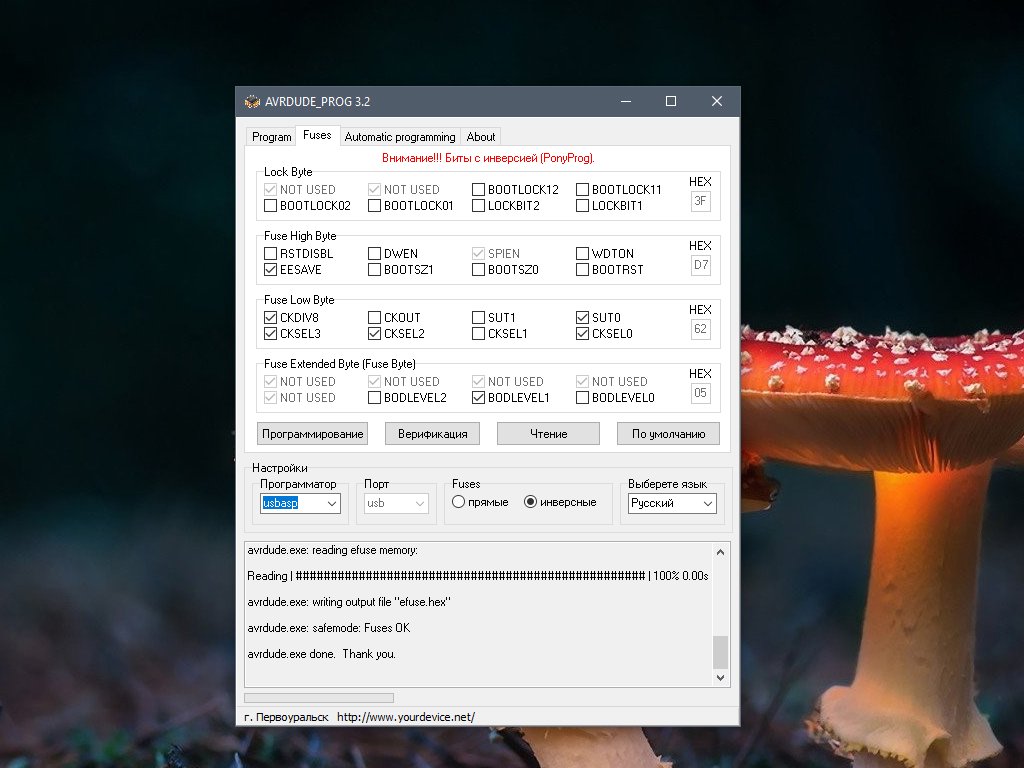1024x768 pixels.
Task: Toggle the EESAVE fuse checkbox
Action: click(x=271, y=270)
